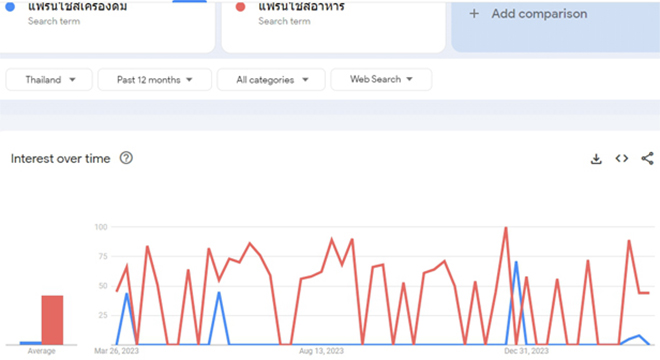Click the red Average bar

(52, 320)
